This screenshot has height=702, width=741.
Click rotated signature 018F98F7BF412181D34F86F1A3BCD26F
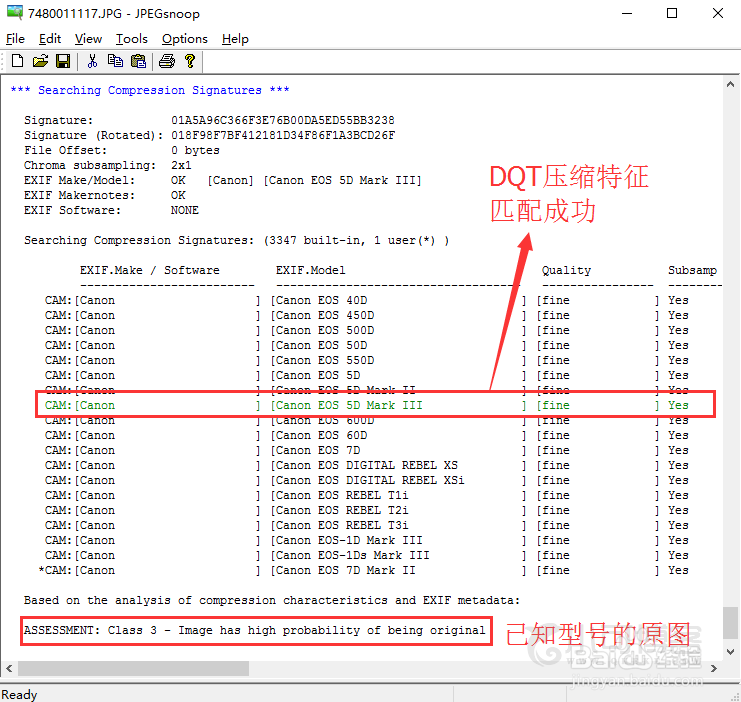[x=283, y=135]
